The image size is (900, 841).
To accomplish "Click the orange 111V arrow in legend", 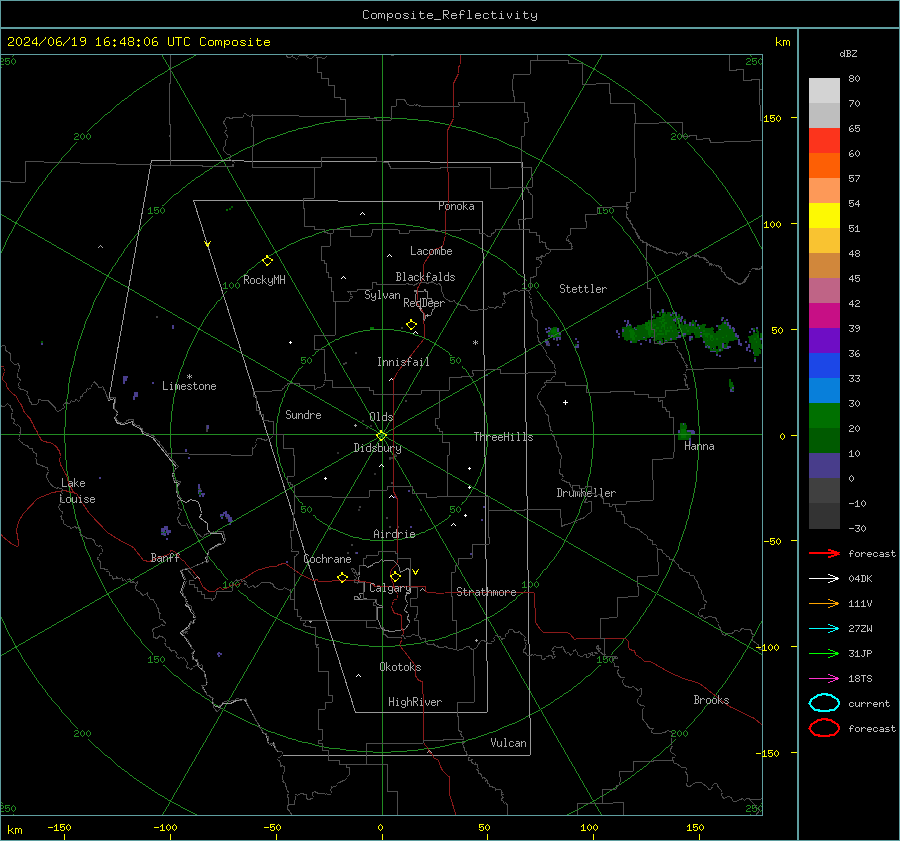I will 824,603.
